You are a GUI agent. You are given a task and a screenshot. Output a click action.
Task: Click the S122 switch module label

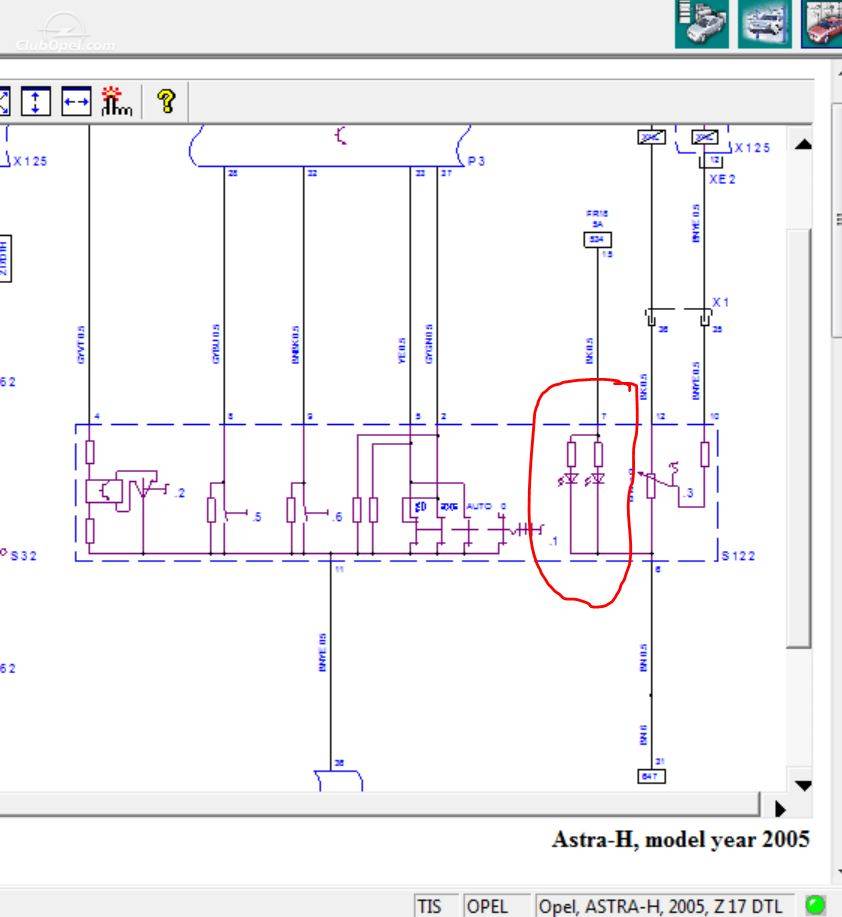click(739, 556)
